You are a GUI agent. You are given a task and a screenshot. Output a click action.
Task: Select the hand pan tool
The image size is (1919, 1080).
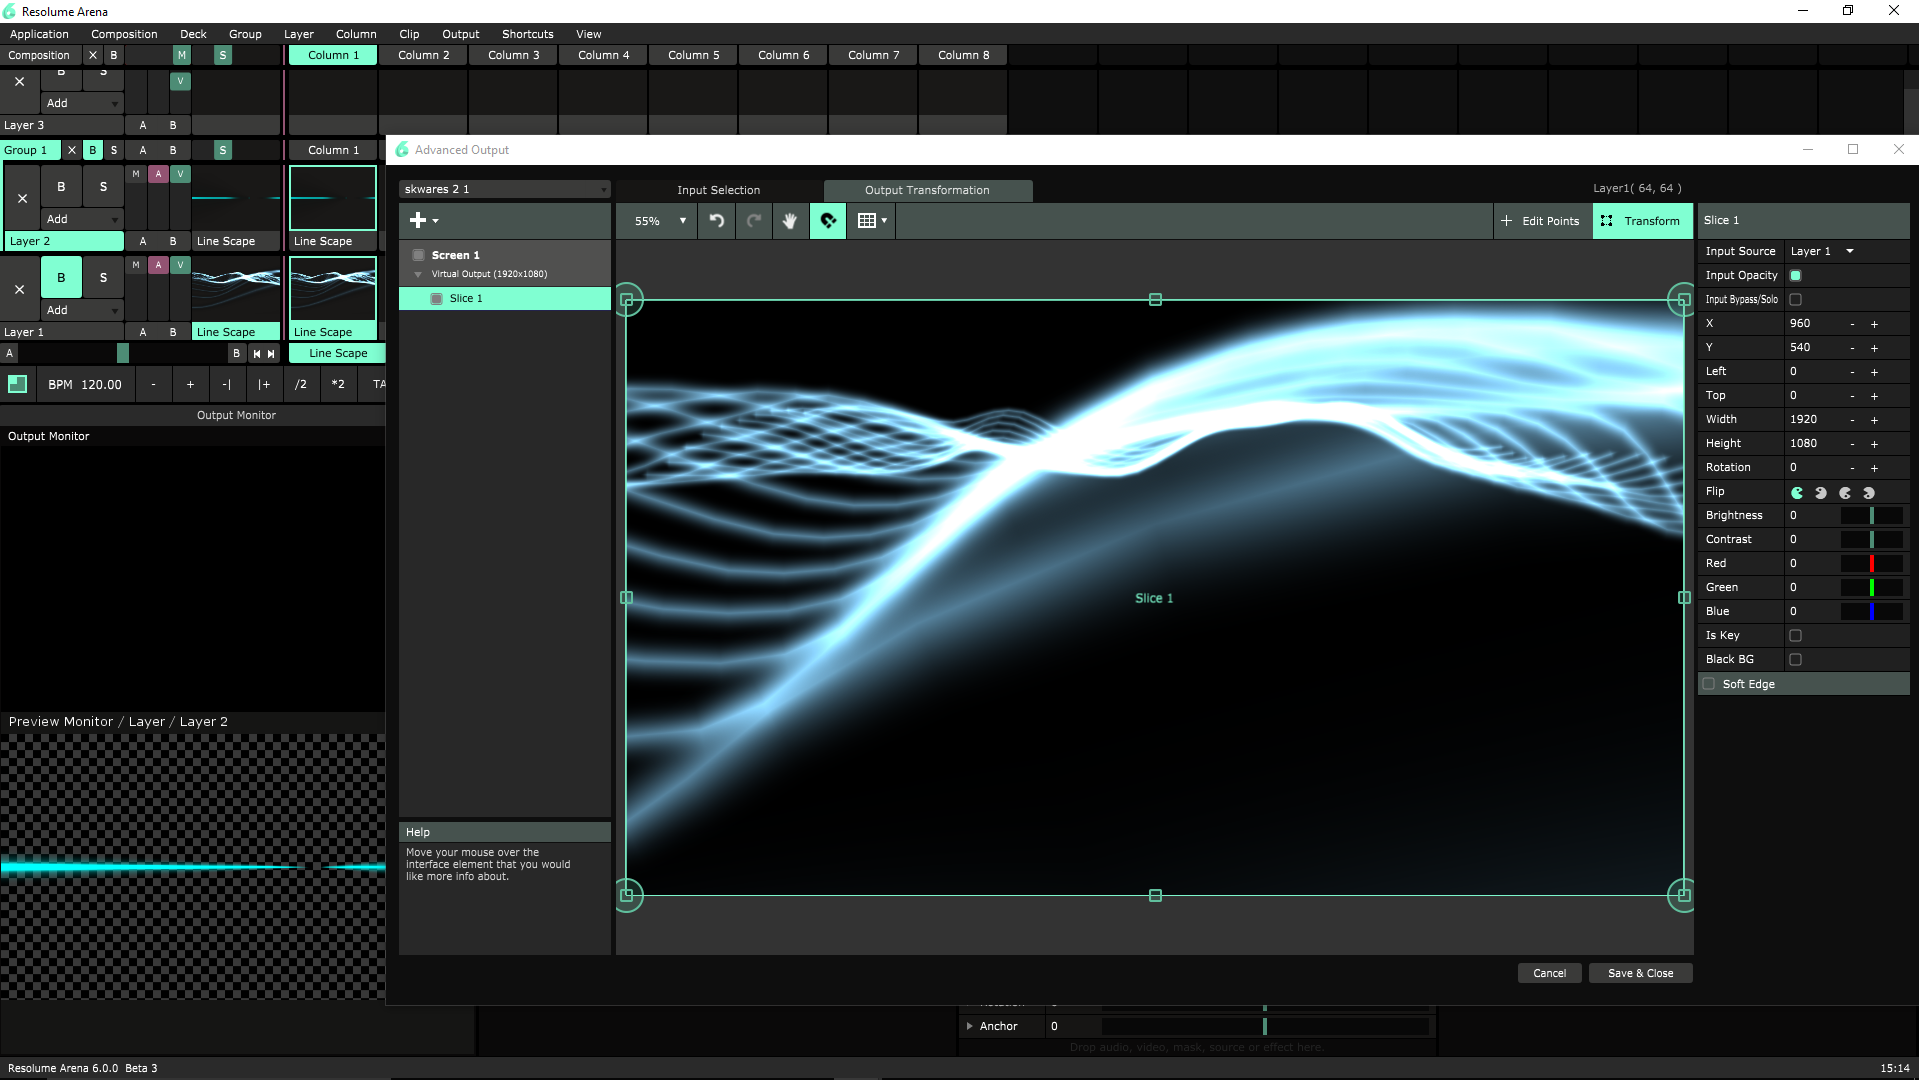point(790,221)
